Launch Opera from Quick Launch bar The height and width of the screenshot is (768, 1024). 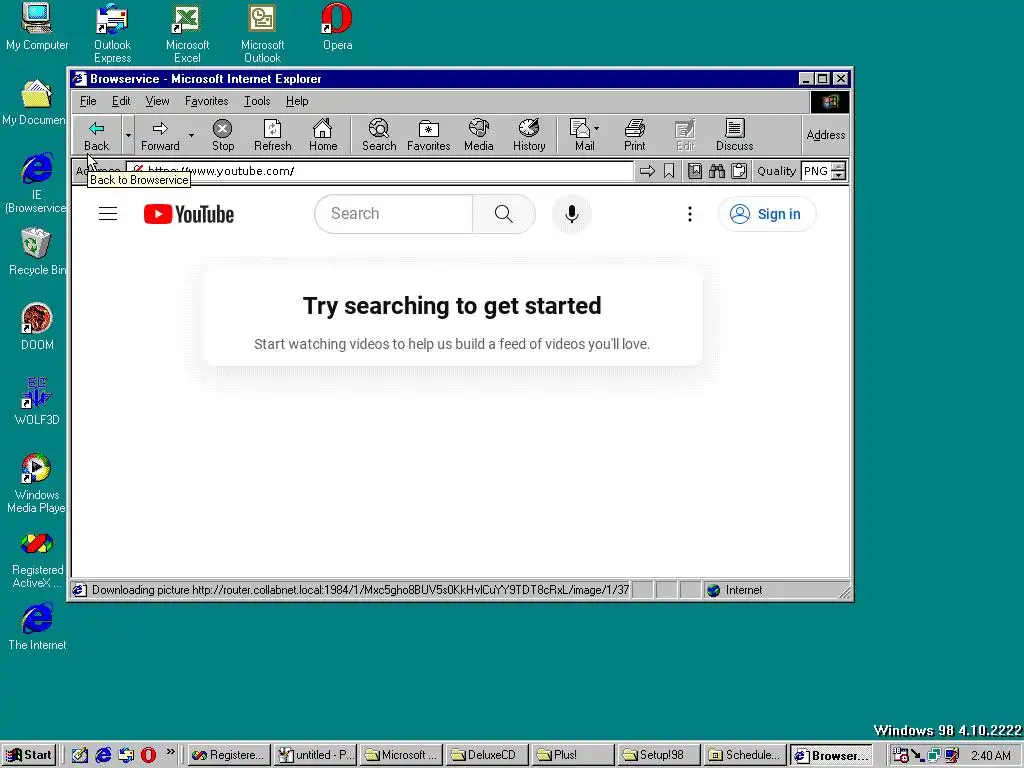(x=148, y=755)
